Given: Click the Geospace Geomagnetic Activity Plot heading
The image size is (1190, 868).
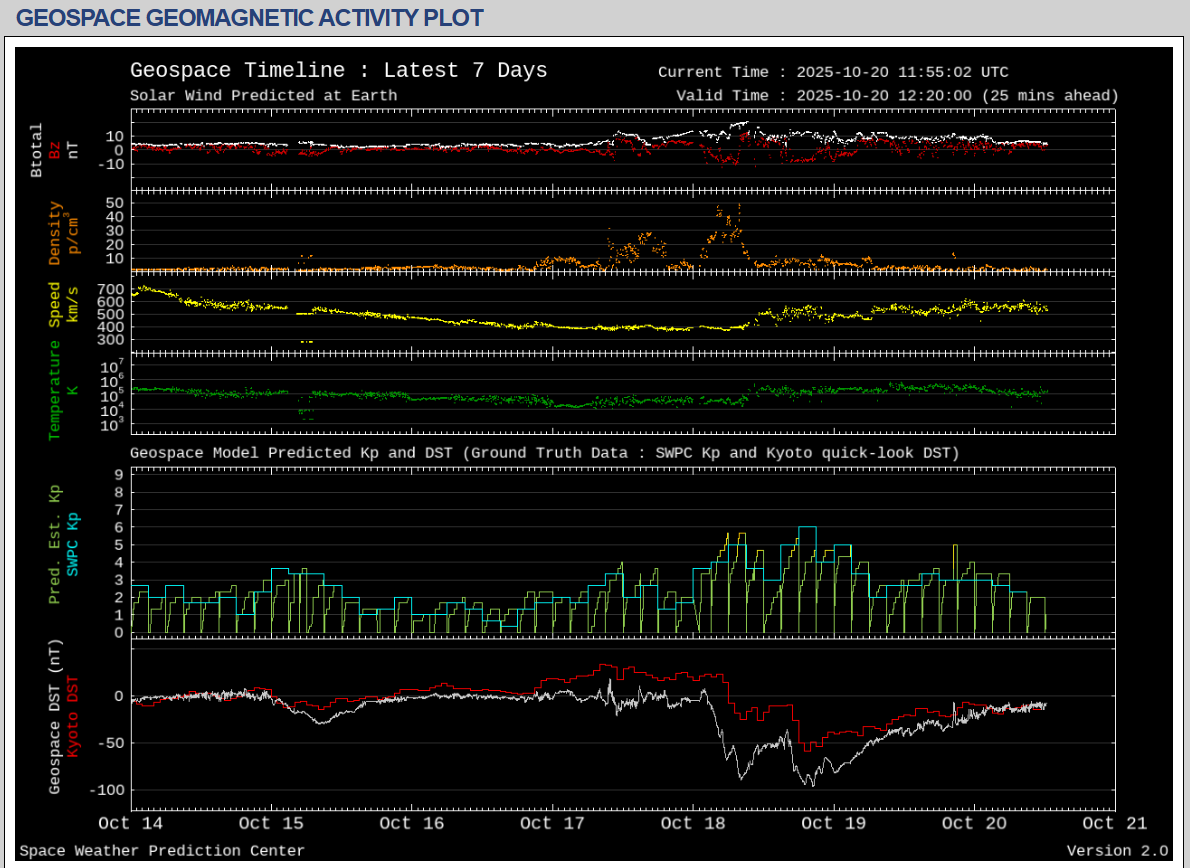Looking at the screenshot, I should click(x=250, y=18).
